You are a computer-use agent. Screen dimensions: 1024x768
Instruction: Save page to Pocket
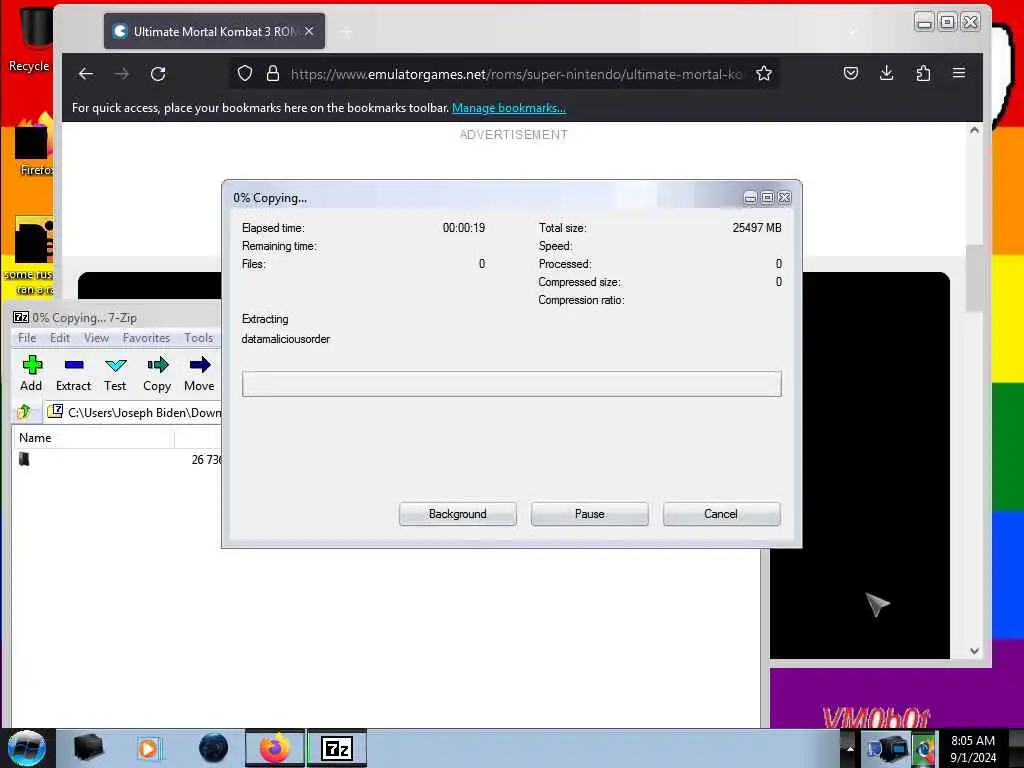(850, 73)
